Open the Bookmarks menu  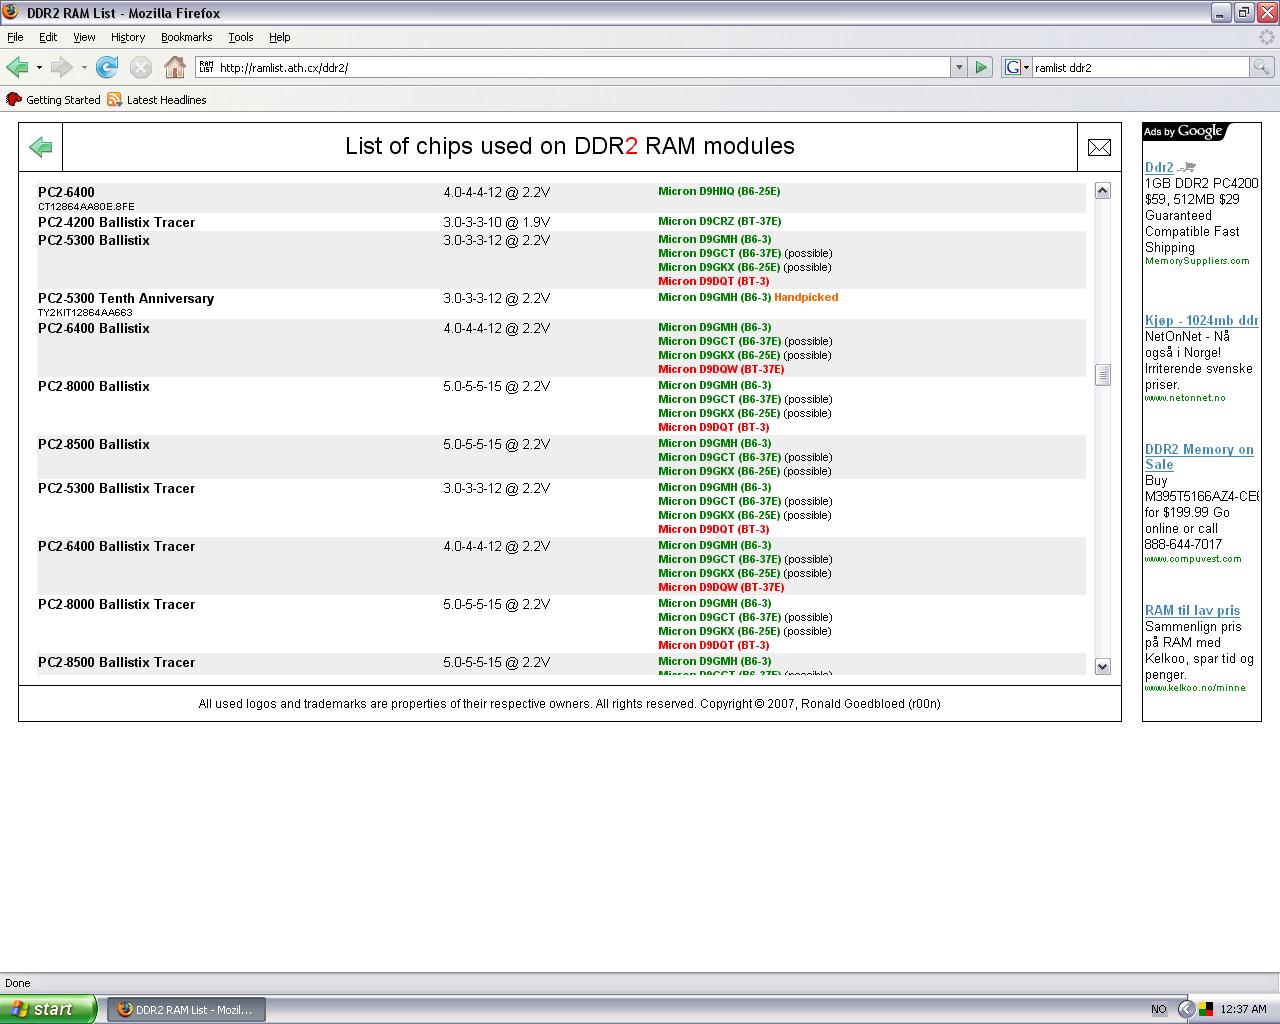[x=186, y=37]
